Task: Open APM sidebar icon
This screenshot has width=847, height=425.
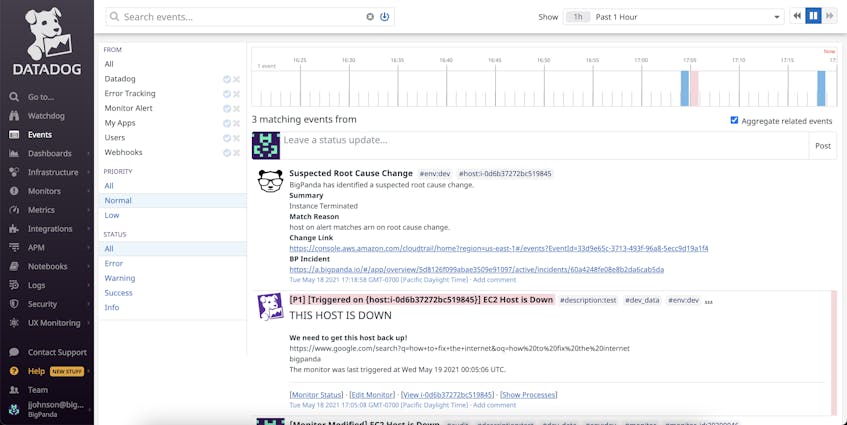Action: [14, 247]
